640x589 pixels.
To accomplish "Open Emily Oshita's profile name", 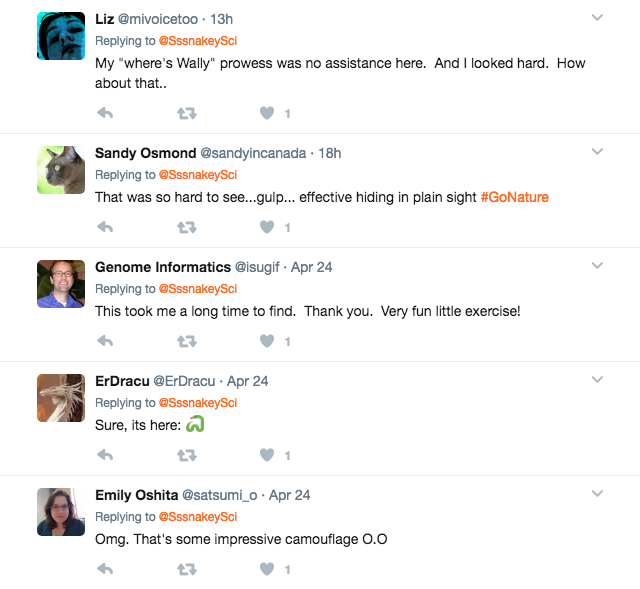I will [135, 495].
